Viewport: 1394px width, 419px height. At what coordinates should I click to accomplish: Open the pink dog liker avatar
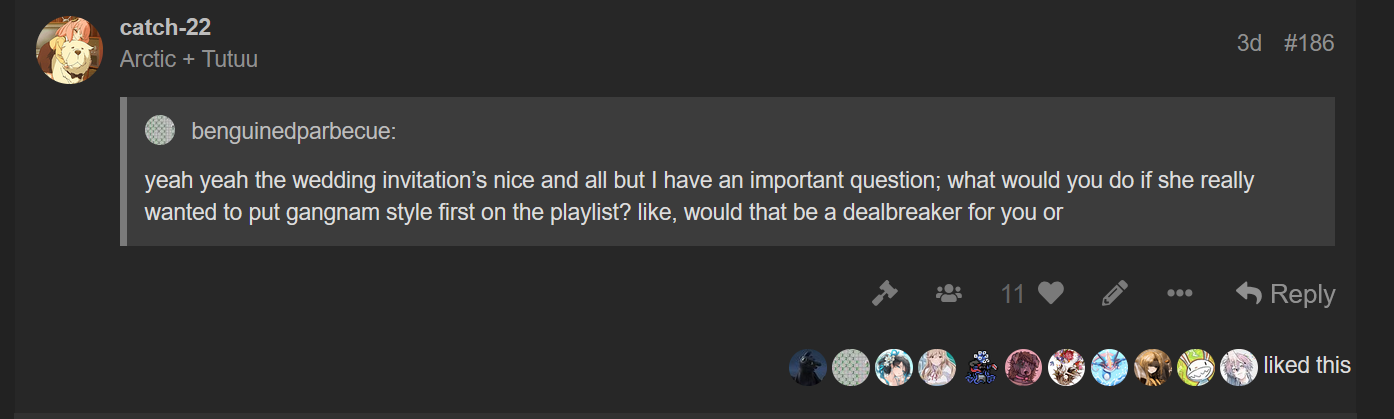tap(1024, 367)
